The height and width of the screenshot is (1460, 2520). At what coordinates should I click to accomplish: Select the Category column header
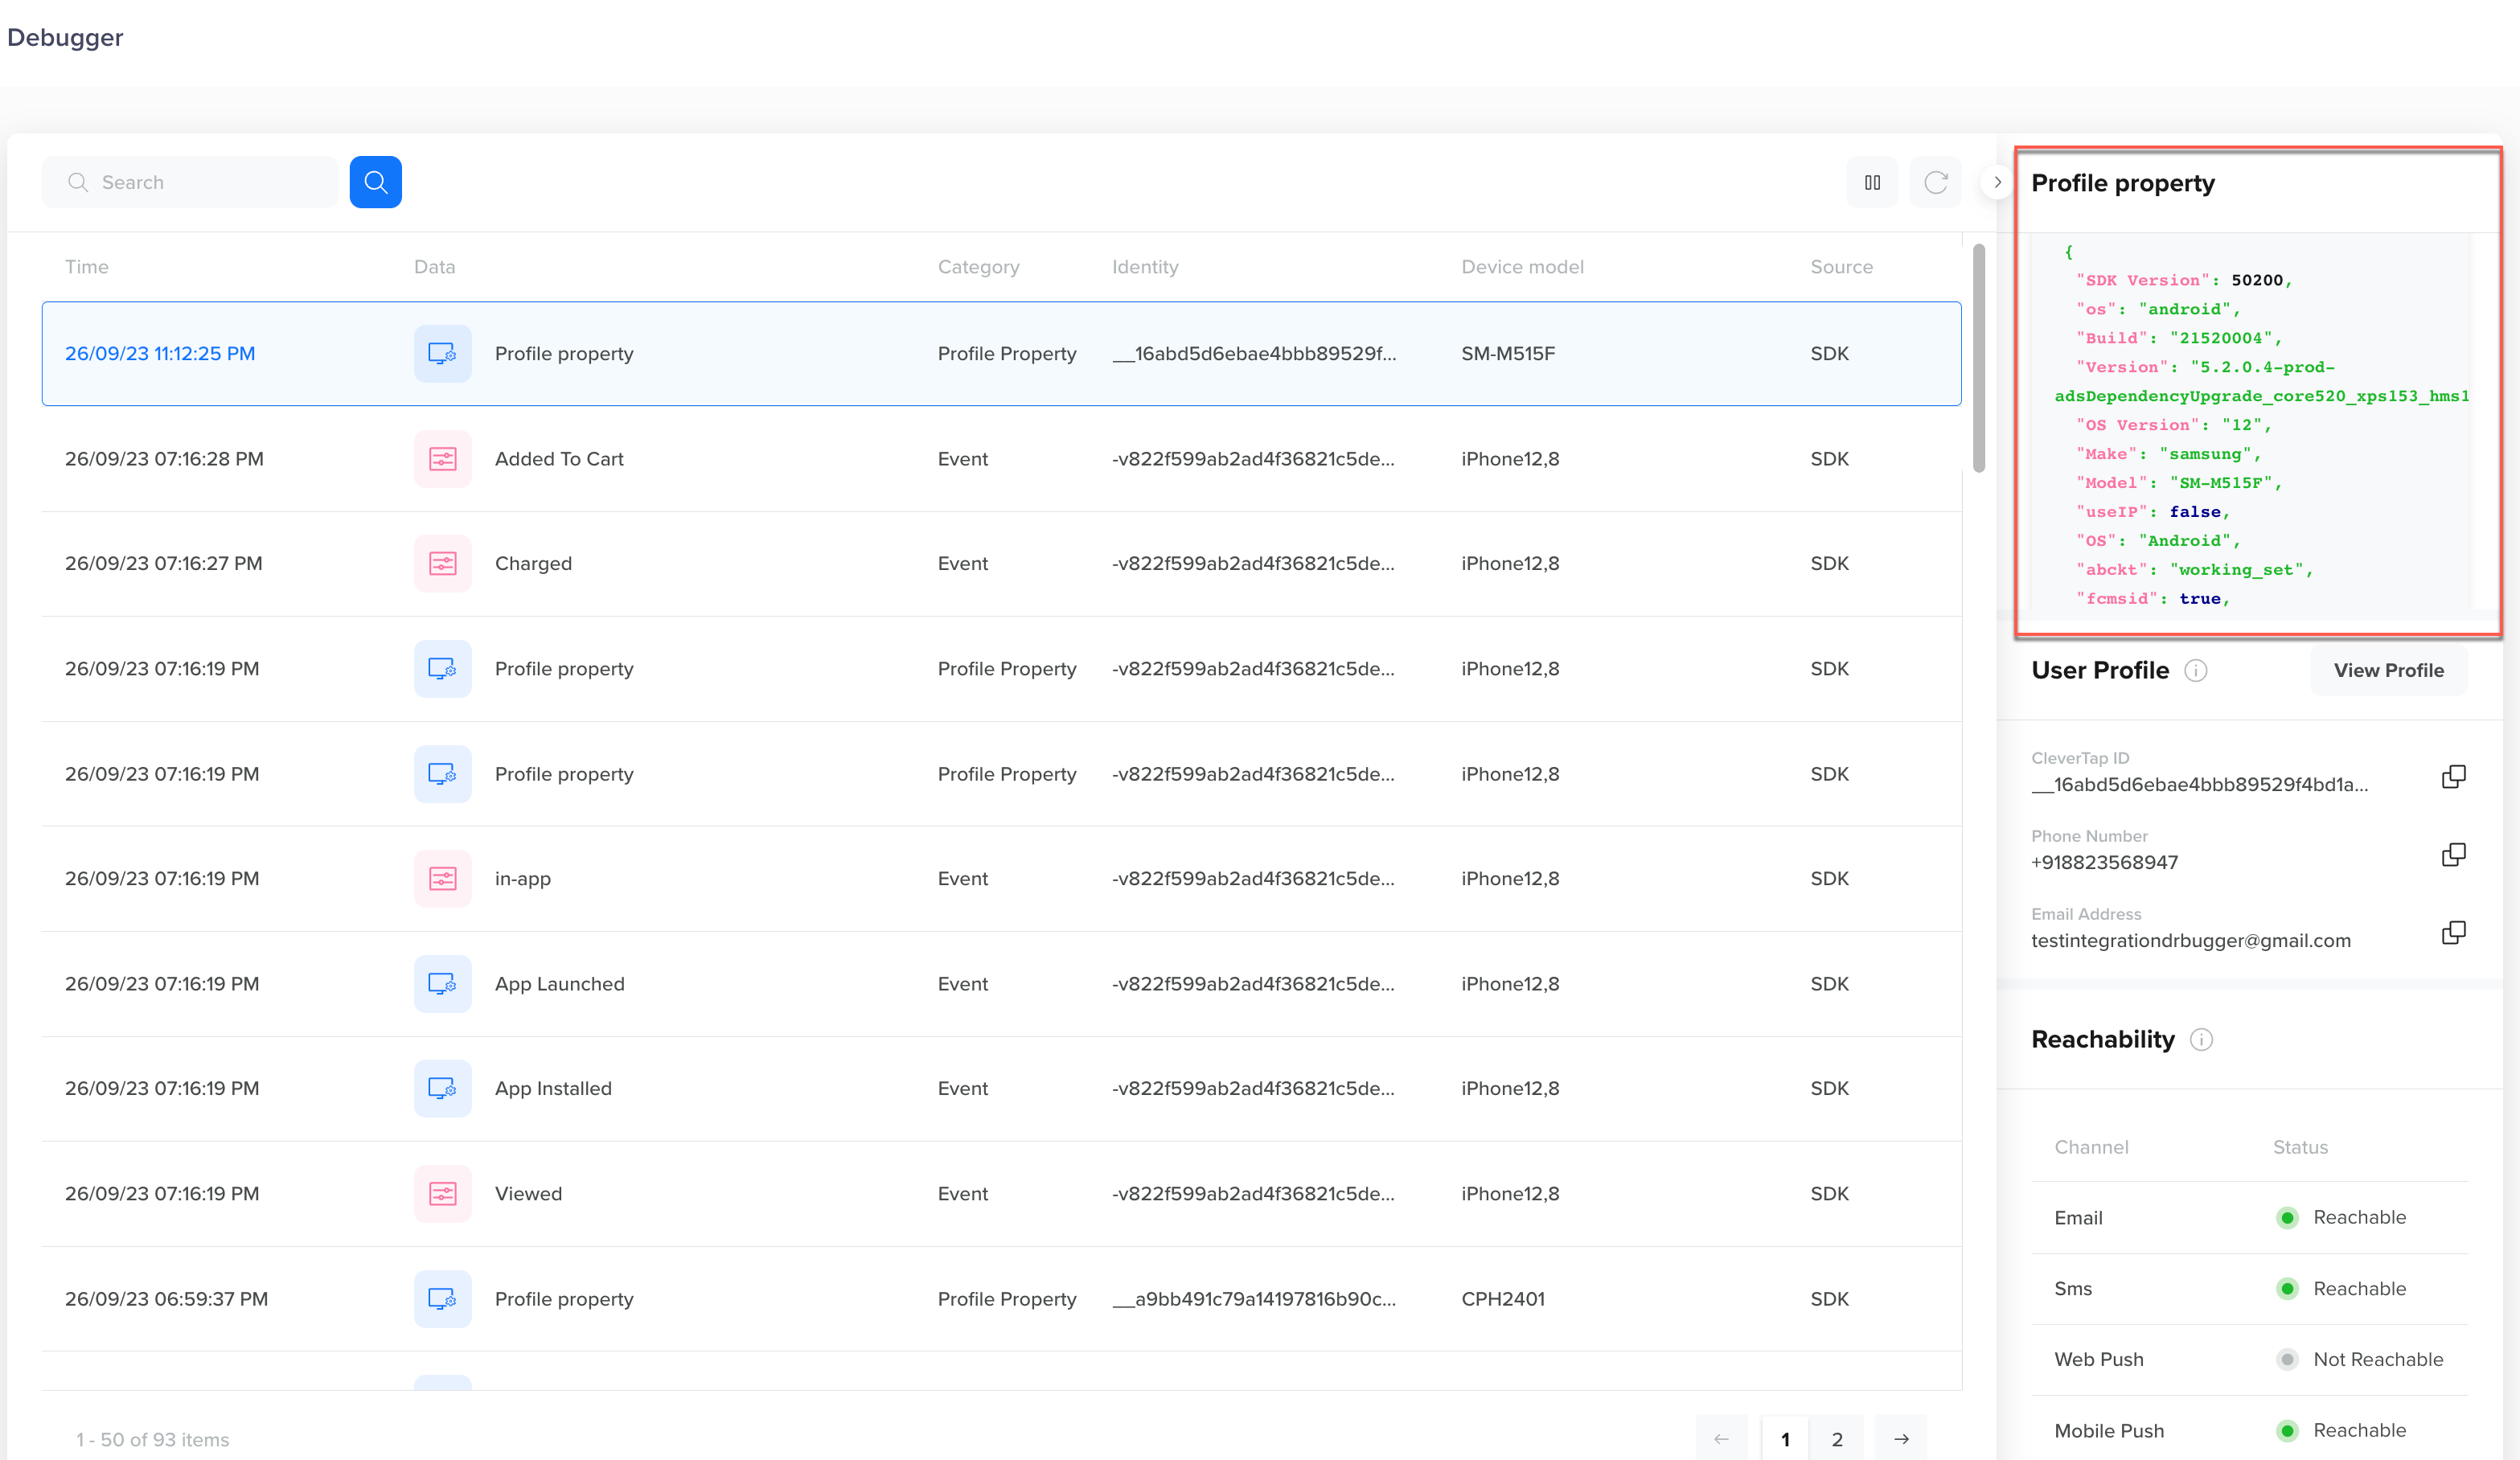coord(979,266)
